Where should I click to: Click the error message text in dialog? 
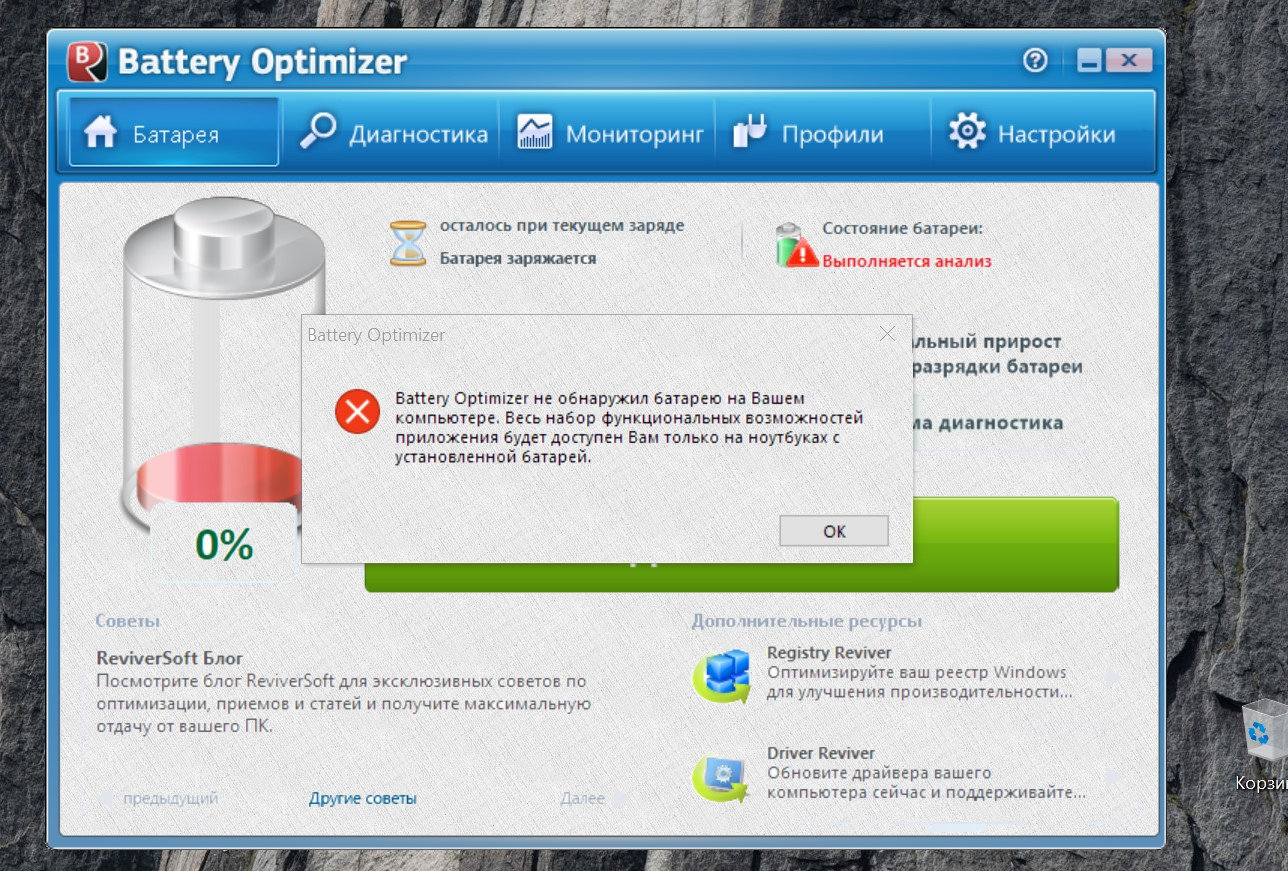pyautogui.click(x=629, y=428)
